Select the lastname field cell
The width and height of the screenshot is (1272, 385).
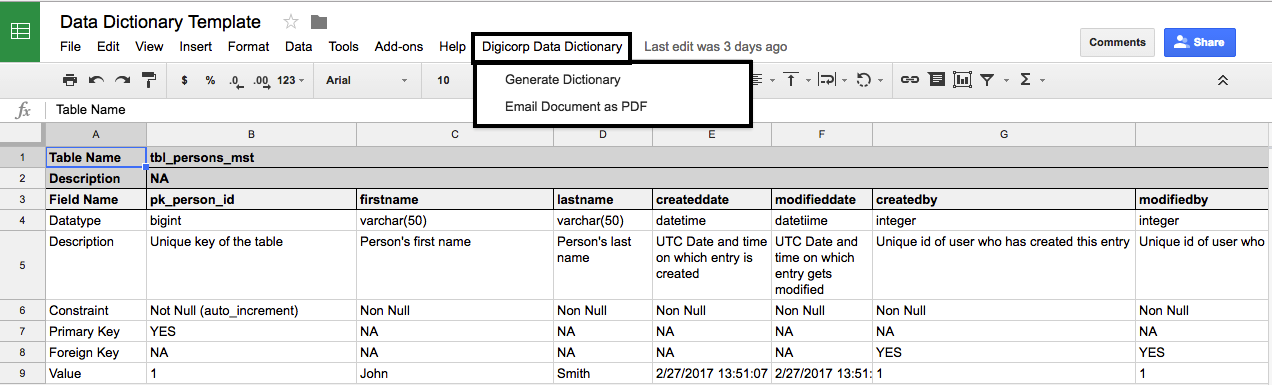(x=603, y=199)
